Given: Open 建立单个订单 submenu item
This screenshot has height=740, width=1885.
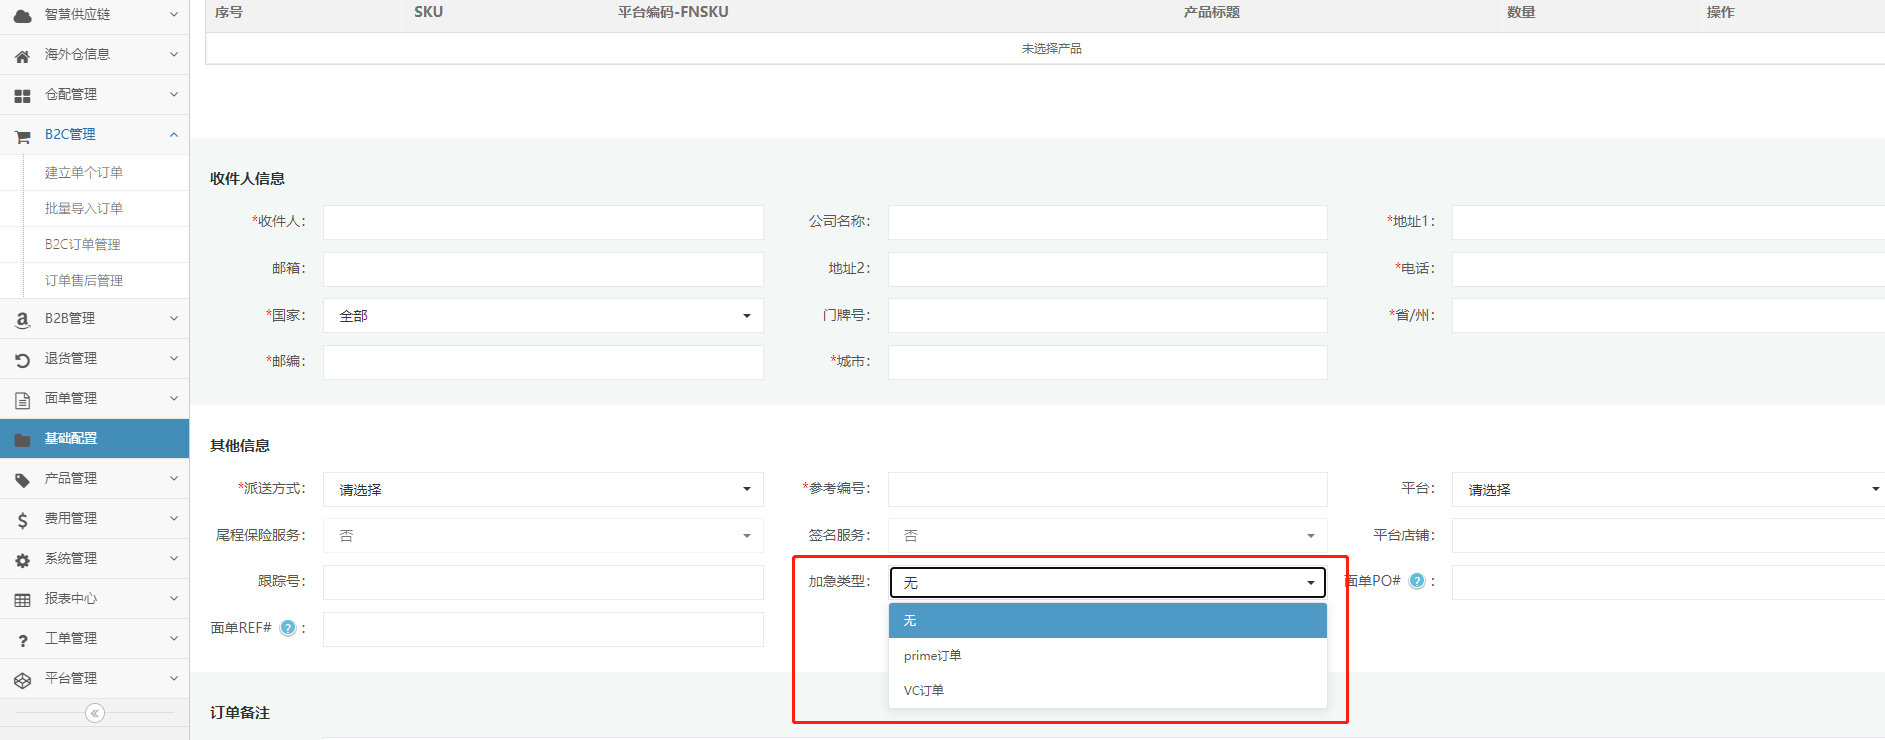Looking at the screenshot, I should 84,173.
